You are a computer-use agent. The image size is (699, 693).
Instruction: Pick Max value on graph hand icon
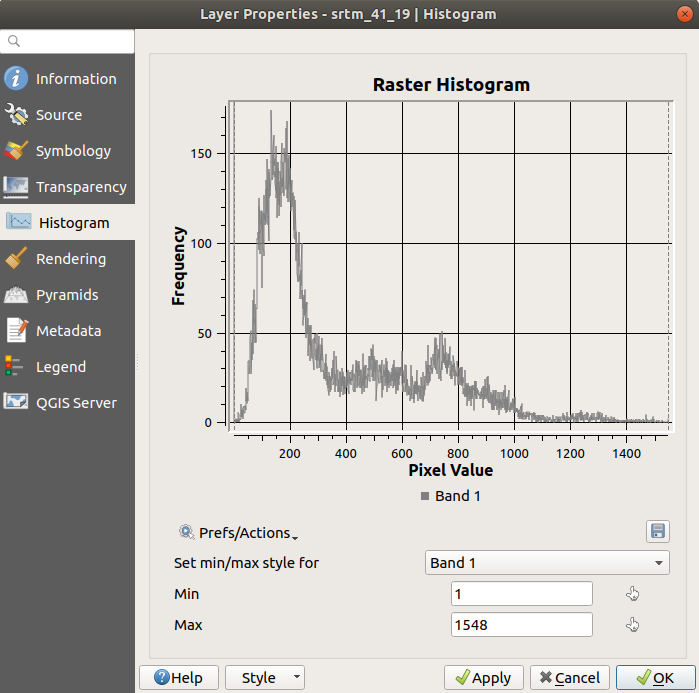632,625
